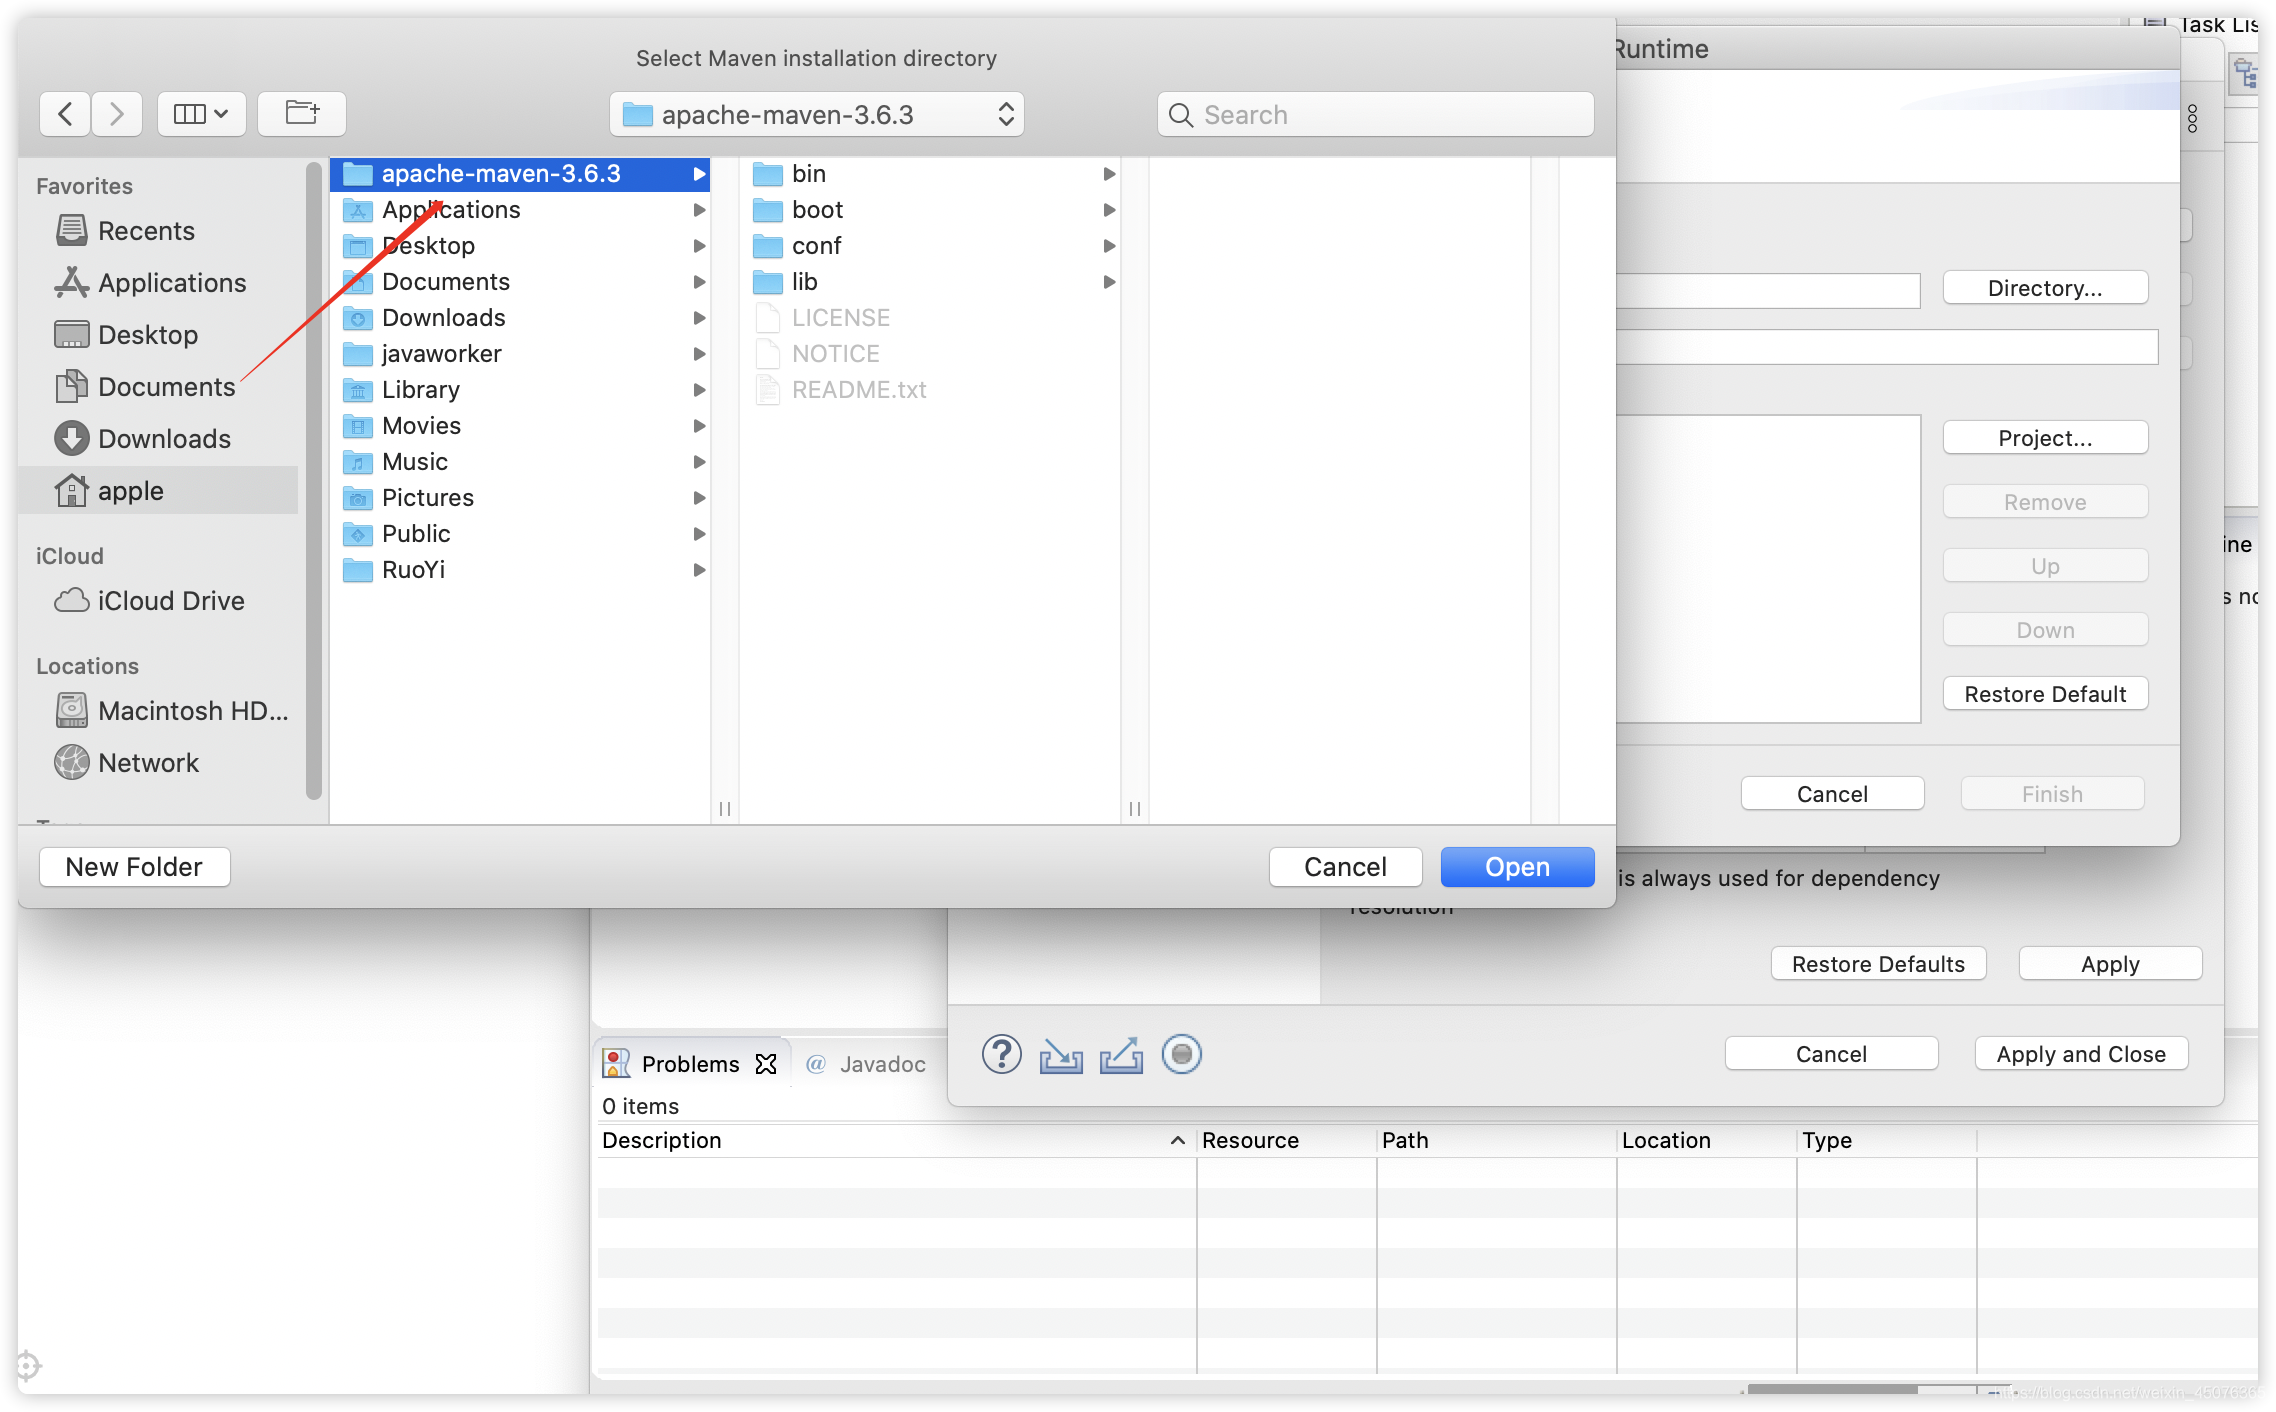Open the column view mode selector
2276x1412 pixels.
[x=201, y=114]
